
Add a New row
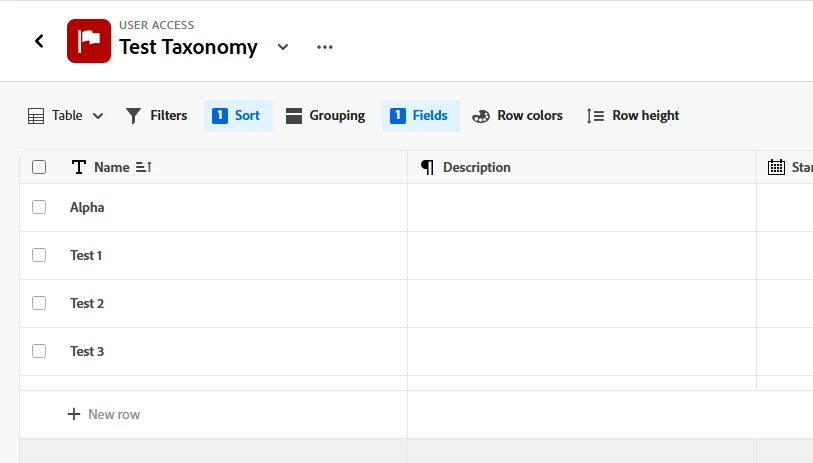104,414
